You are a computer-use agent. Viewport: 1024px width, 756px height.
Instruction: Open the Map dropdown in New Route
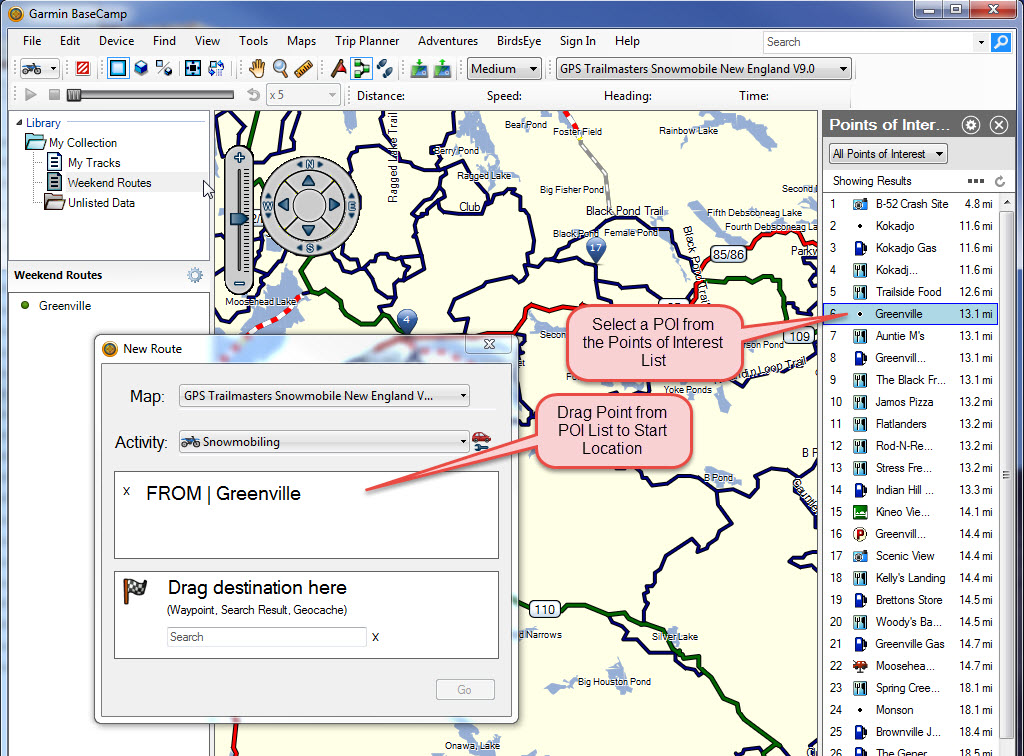[324, 396]
